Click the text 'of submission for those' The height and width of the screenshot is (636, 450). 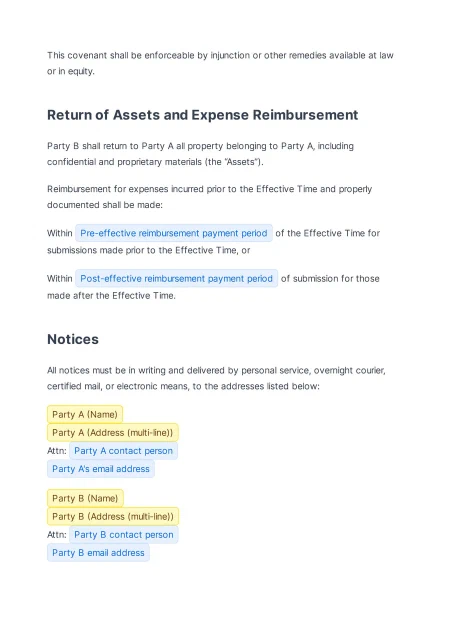(x=330, y=279)
